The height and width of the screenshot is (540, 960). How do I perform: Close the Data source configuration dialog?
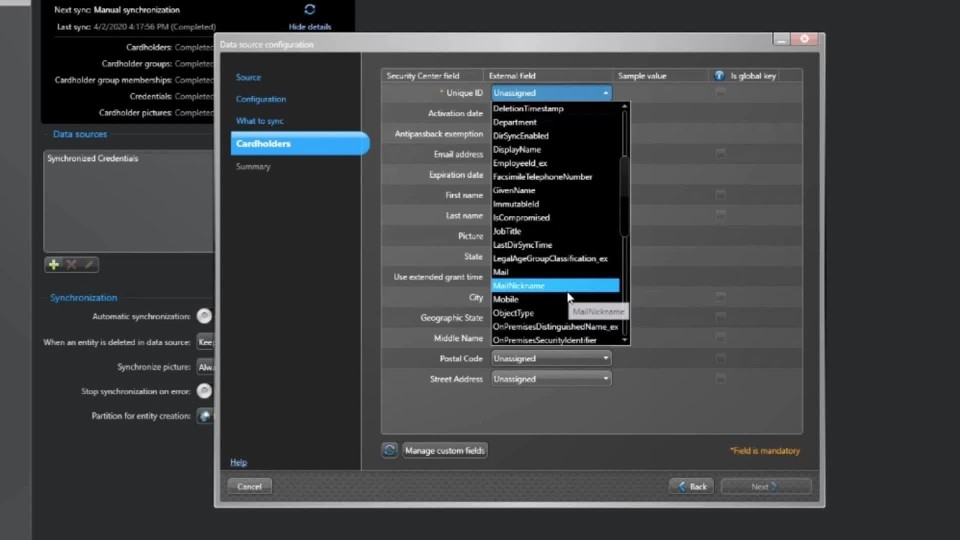[x=804, y=39]
